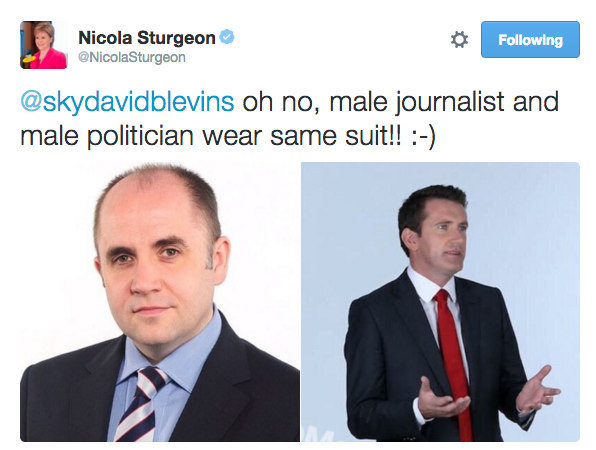The image size is (596, 450).
Task: Open the @skydavidblevins mention link
Action: [127, 102]
